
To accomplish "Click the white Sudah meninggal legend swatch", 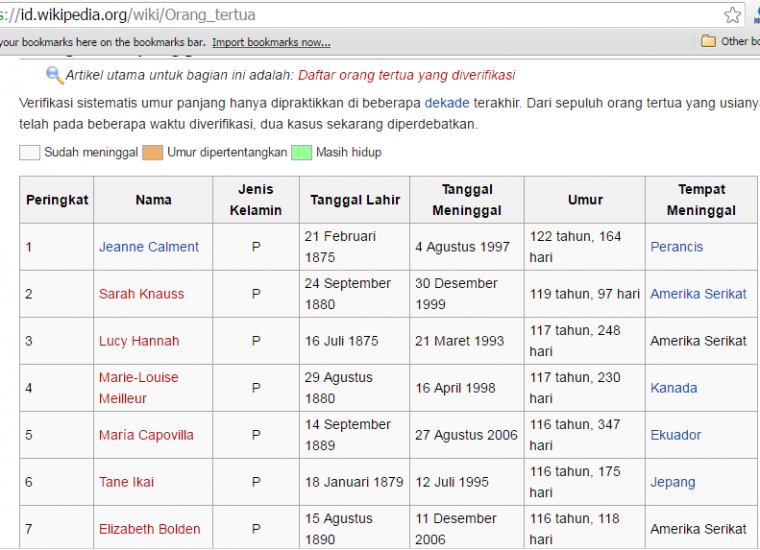I will coord(30,153).
